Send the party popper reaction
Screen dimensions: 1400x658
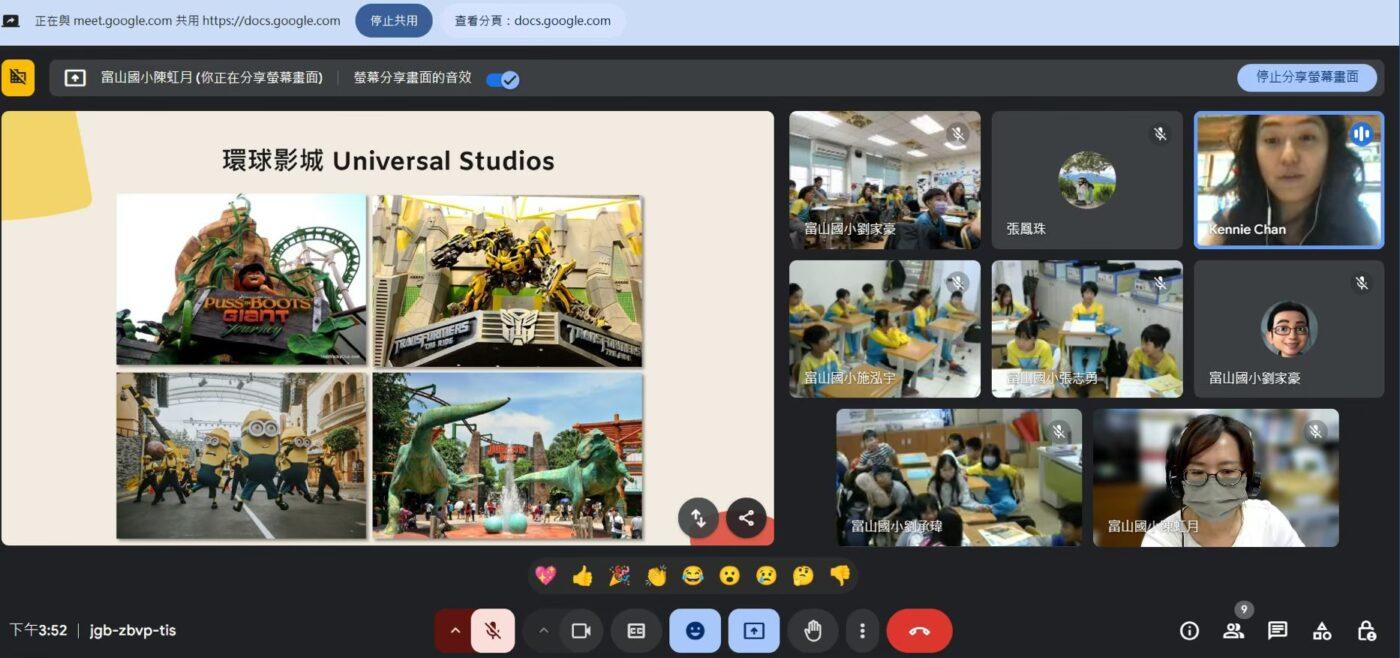pyautogui.click(x=619, y=575)
